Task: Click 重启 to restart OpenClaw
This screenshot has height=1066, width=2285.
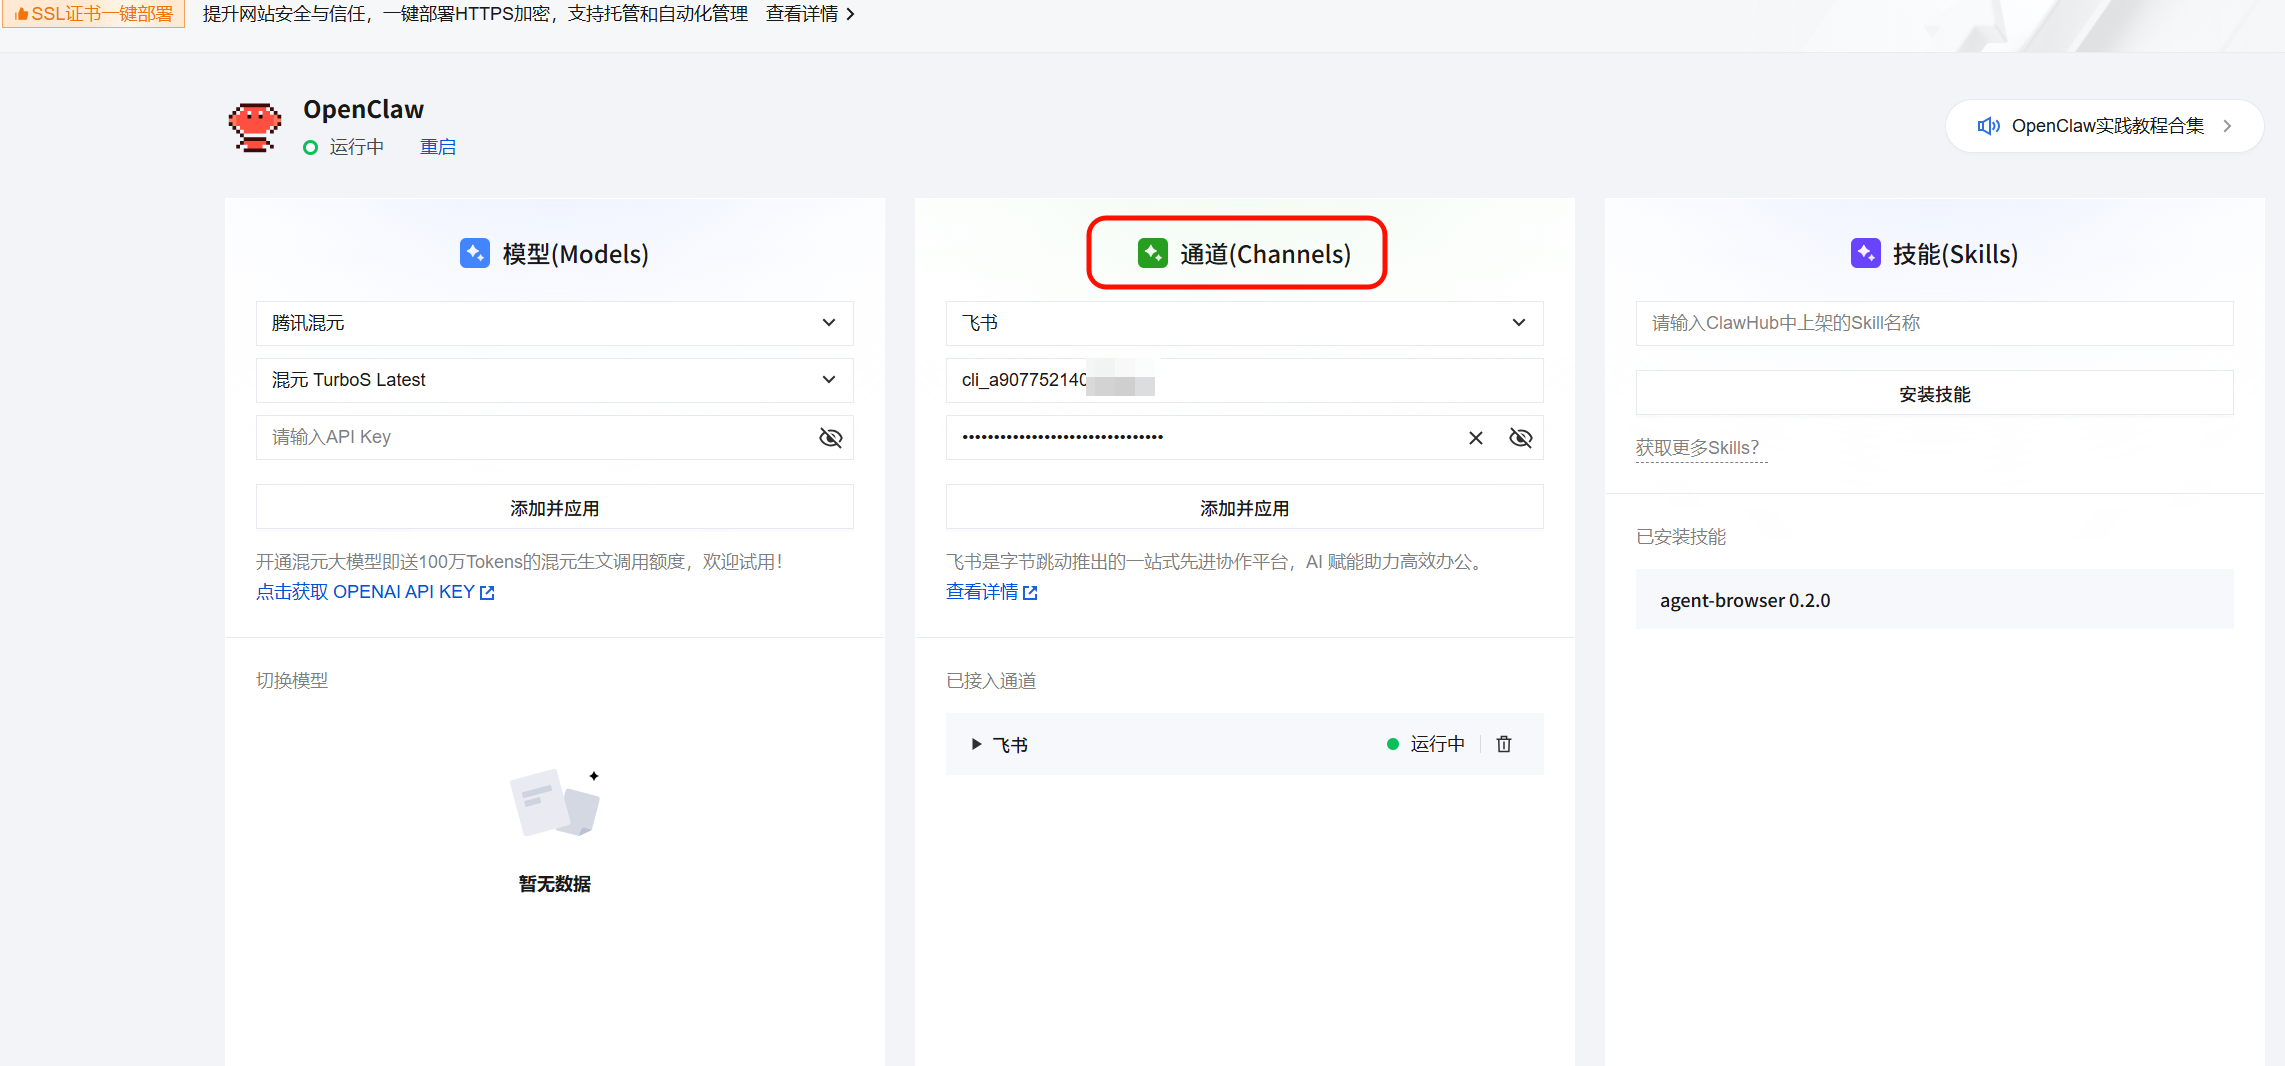Action: pyautogui.click(x=438, y=146)
